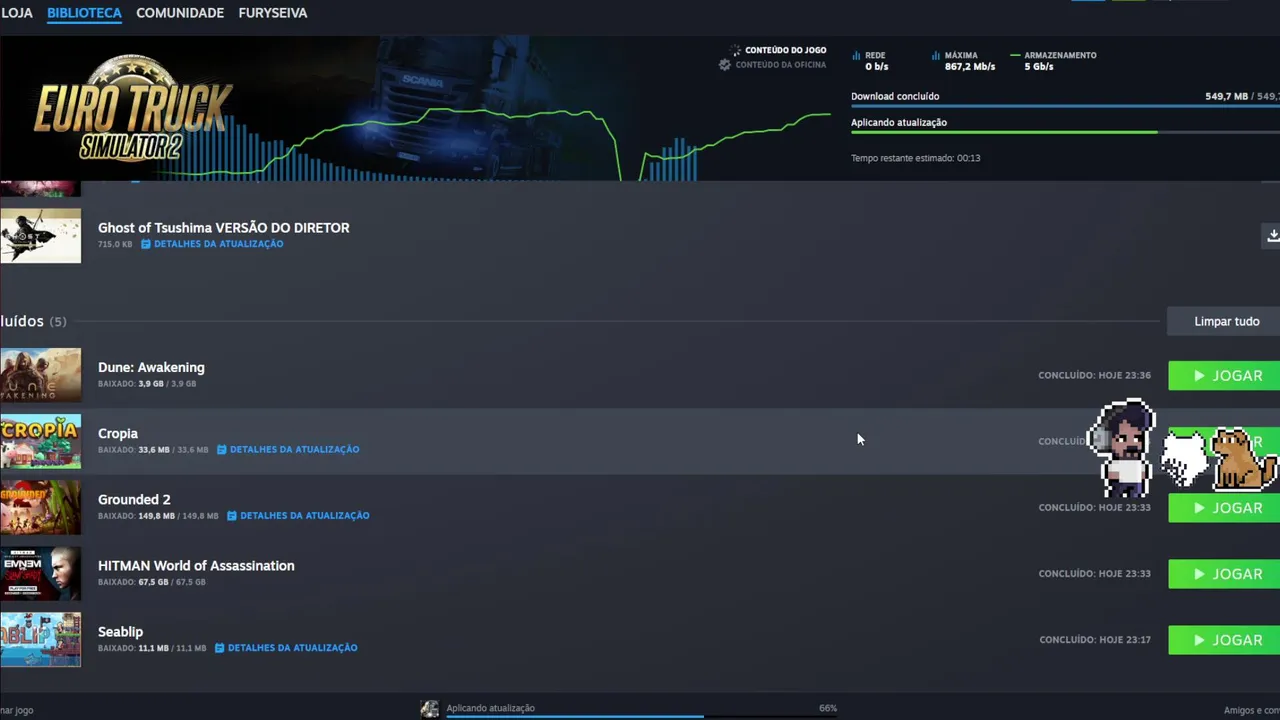This screenshot has height=720, width=1280.
Task: Click the text Tempo restante estimado: 00:13
Action: coord(915,158)
